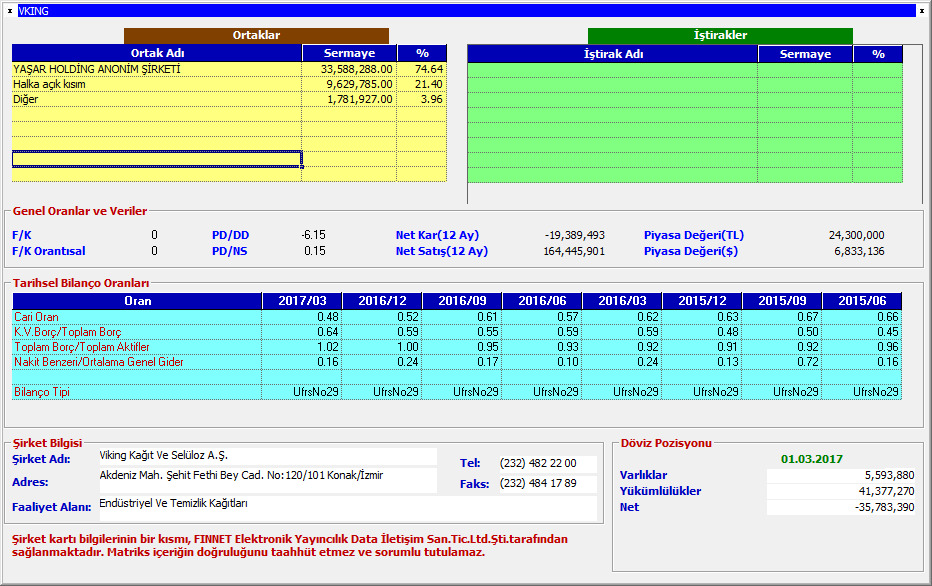Viewport: 932px width, 586px height.
Task: Click the 2016/12 period column header
Action: coord(382,301)
